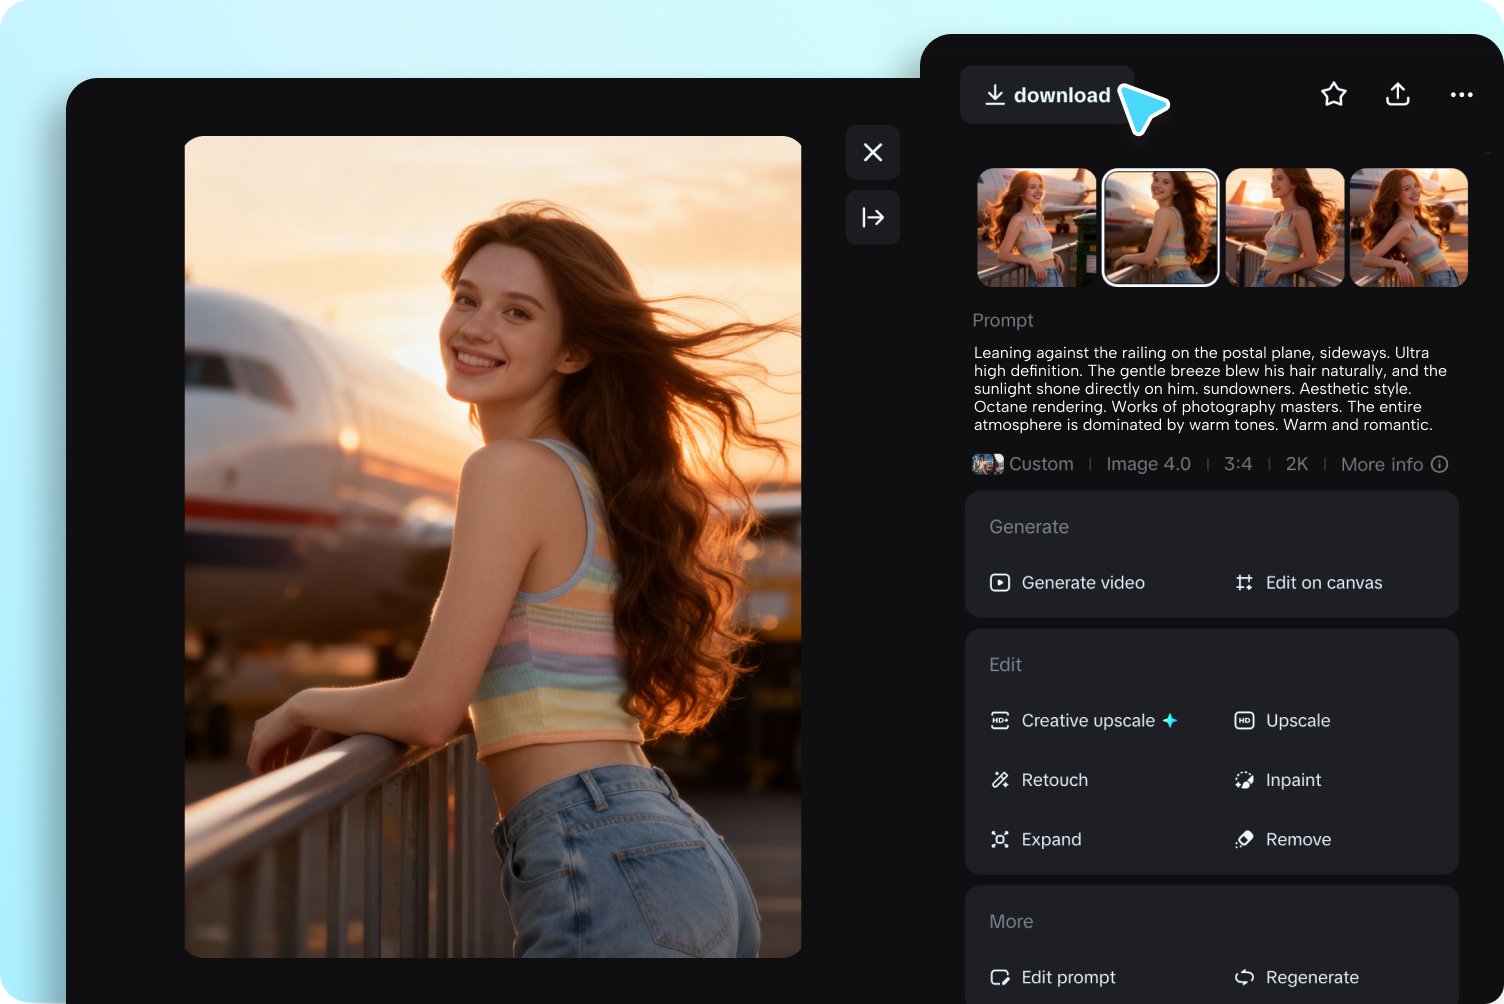Click the "More" section heading
This screenshot has height=1004, width=1504.
[x=1011, y=922]
